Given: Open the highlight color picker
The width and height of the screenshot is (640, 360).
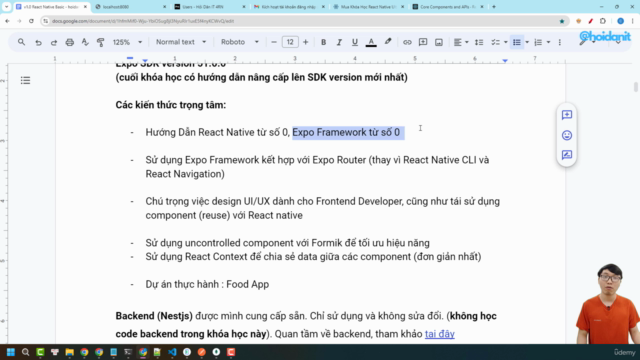Looking at the screenshot, I should point(388,42).
